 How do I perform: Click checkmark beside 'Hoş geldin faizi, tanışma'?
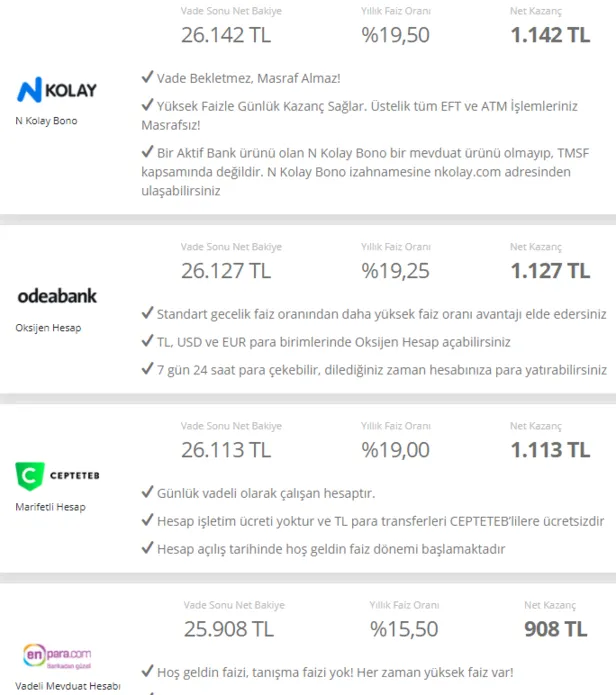pyautogui.click(x=148, y=671)
